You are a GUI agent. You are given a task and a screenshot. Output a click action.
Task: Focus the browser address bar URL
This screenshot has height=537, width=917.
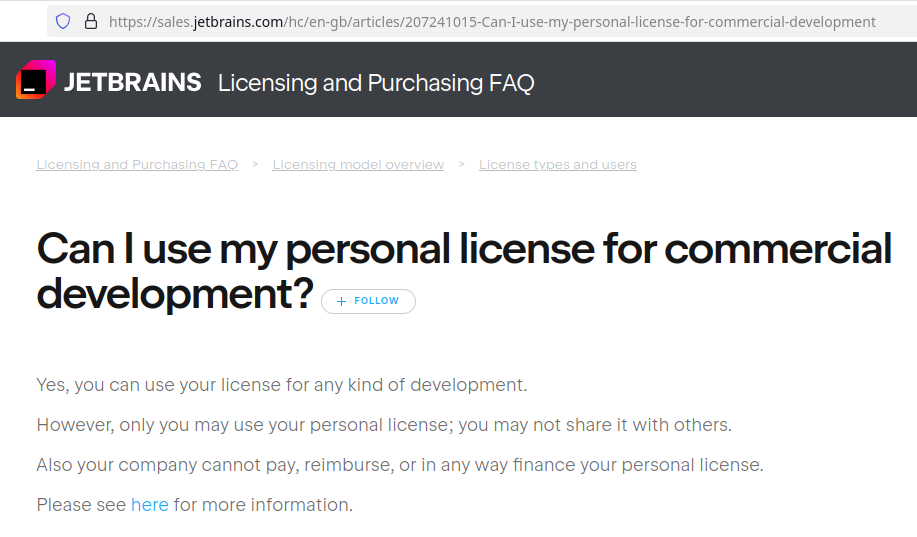click(492, 22)
